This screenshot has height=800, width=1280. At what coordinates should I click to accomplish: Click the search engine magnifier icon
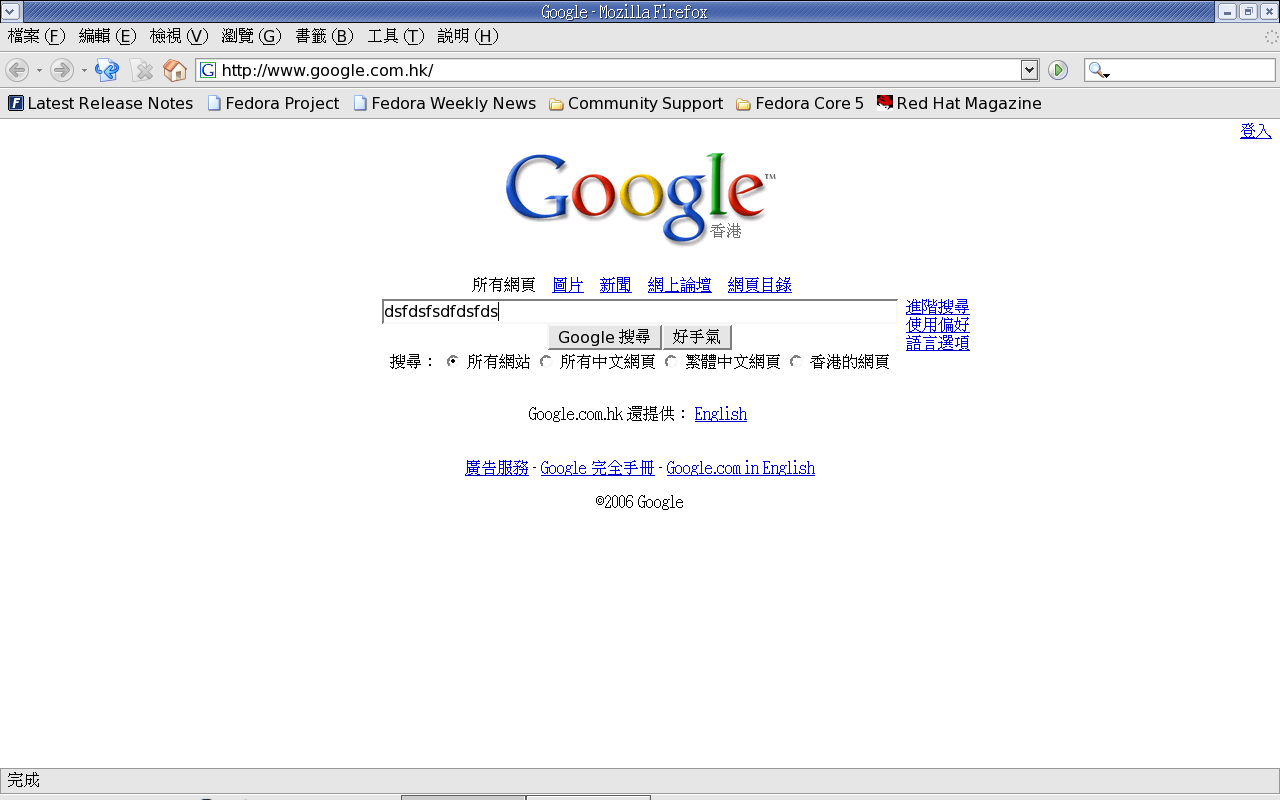point(1099,70)
